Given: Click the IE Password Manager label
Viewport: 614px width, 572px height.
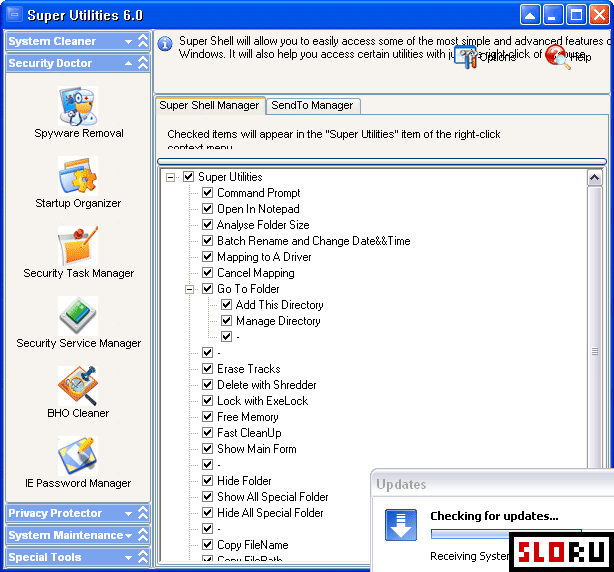Looking at the screenshot, I should (78, 483).
